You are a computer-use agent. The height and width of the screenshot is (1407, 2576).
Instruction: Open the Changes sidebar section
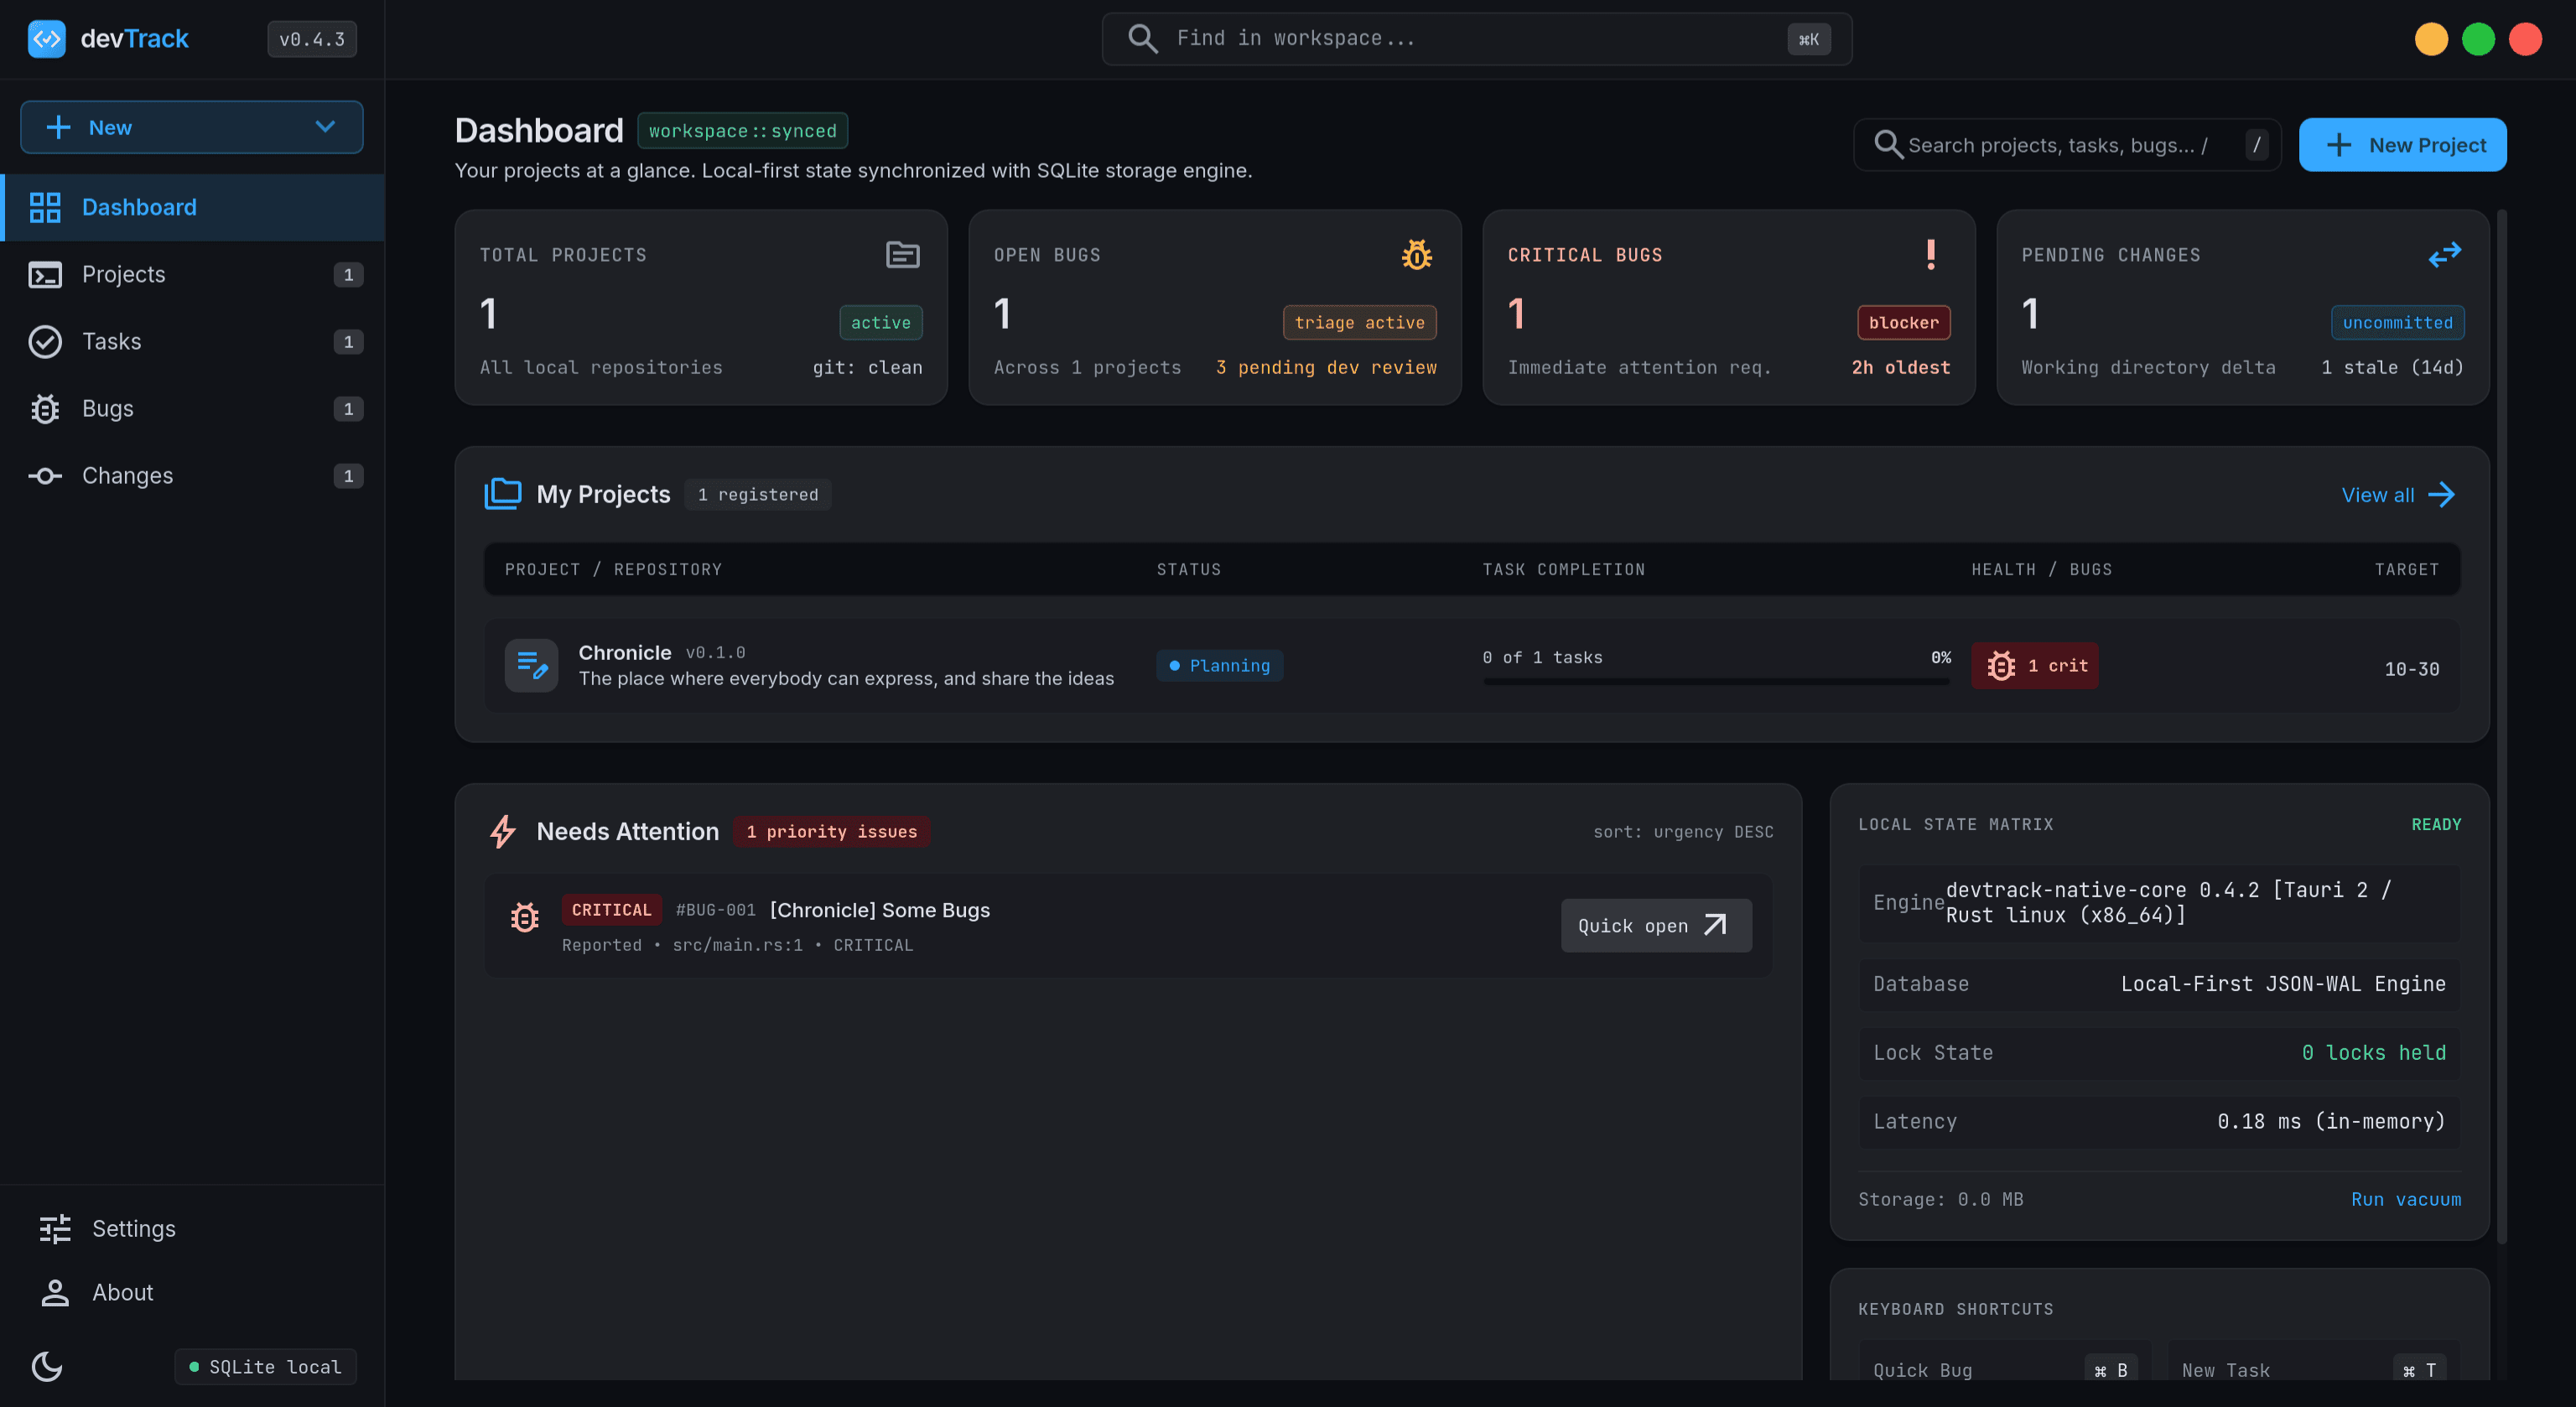tap(192, 475)
